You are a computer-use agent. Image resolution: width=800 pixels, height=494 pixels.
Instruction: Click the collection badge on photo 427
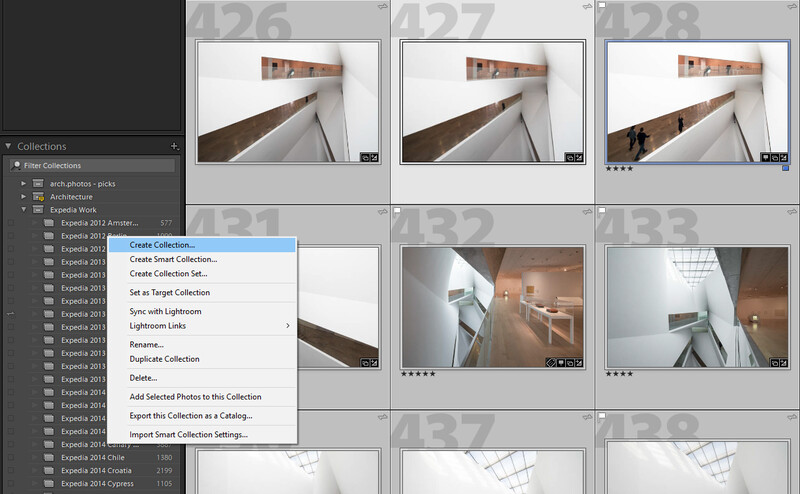(x=569, y=158)
